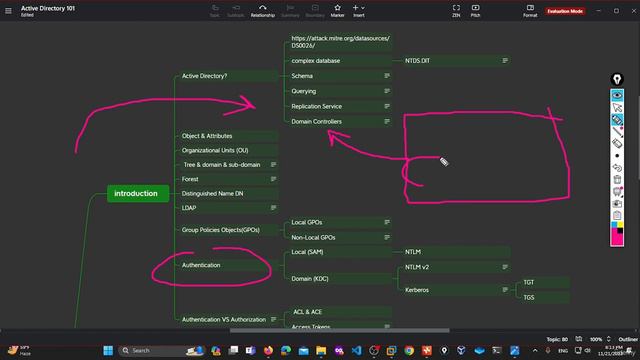Open Google Chrome from taskbar
The image size is (640, 360).
(409, 350)
